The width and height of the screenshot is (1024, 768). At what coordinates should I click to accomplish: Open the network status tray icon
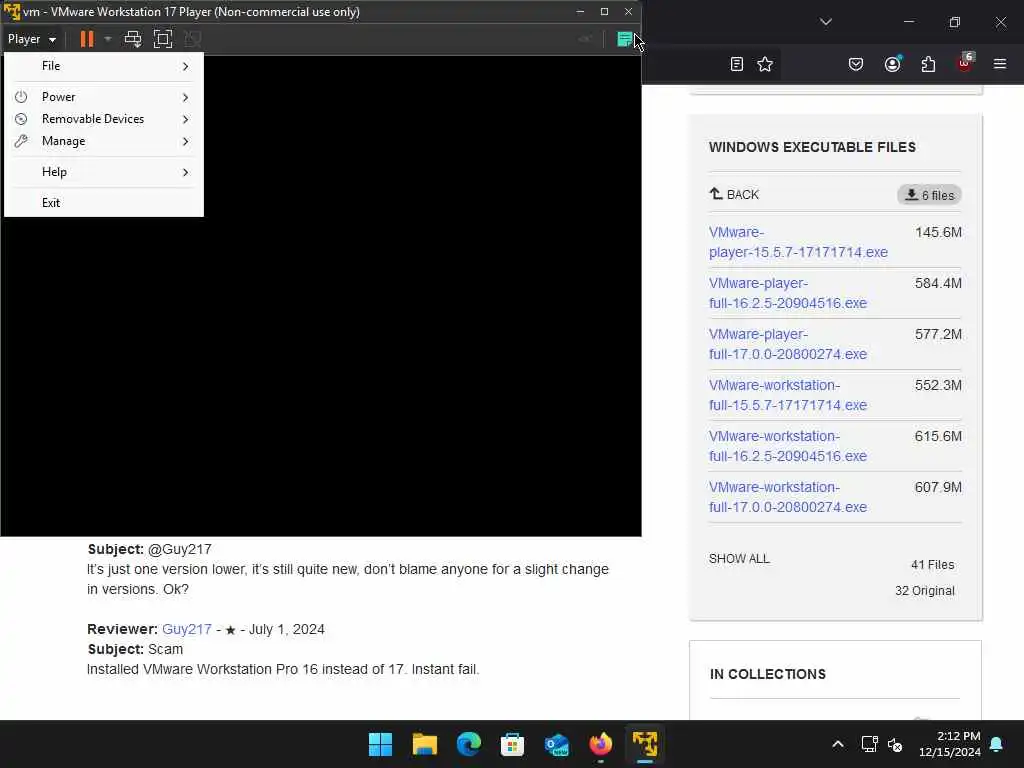pos(869,744)
